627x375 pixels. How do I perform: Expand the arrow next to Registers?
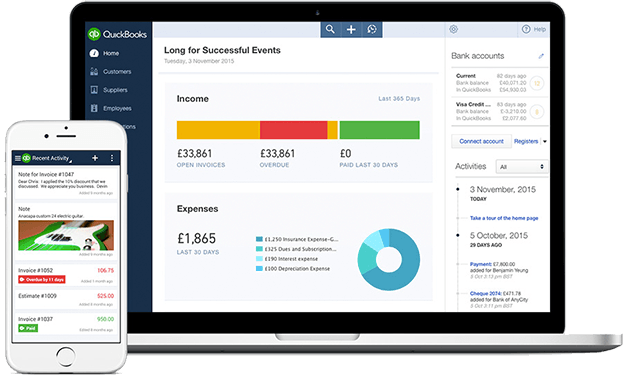point(545,142)
